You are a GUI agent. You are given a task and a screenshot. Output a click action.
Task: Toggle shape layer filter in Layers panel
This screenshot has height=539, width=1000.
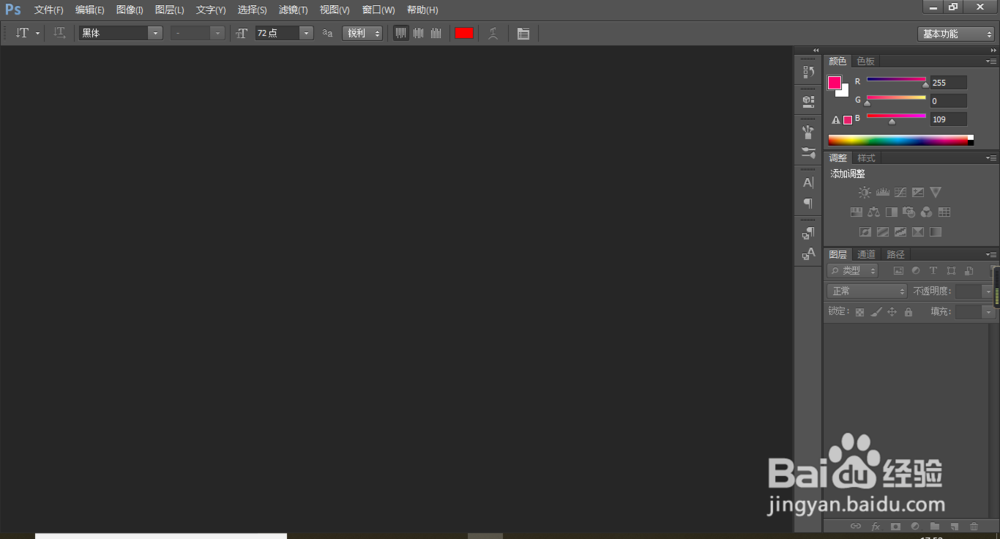click(951, 270)
